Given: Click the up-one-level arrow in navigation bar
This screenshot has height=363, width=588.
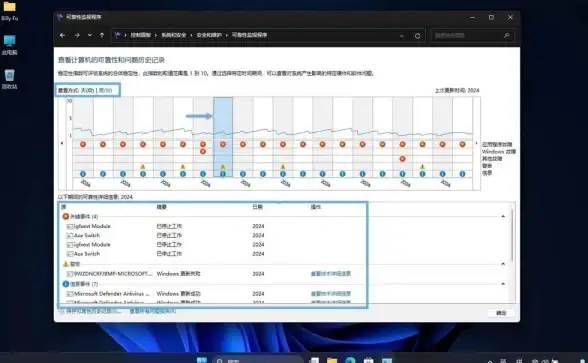Looking at the screenshot, I should tap(102, 35).
